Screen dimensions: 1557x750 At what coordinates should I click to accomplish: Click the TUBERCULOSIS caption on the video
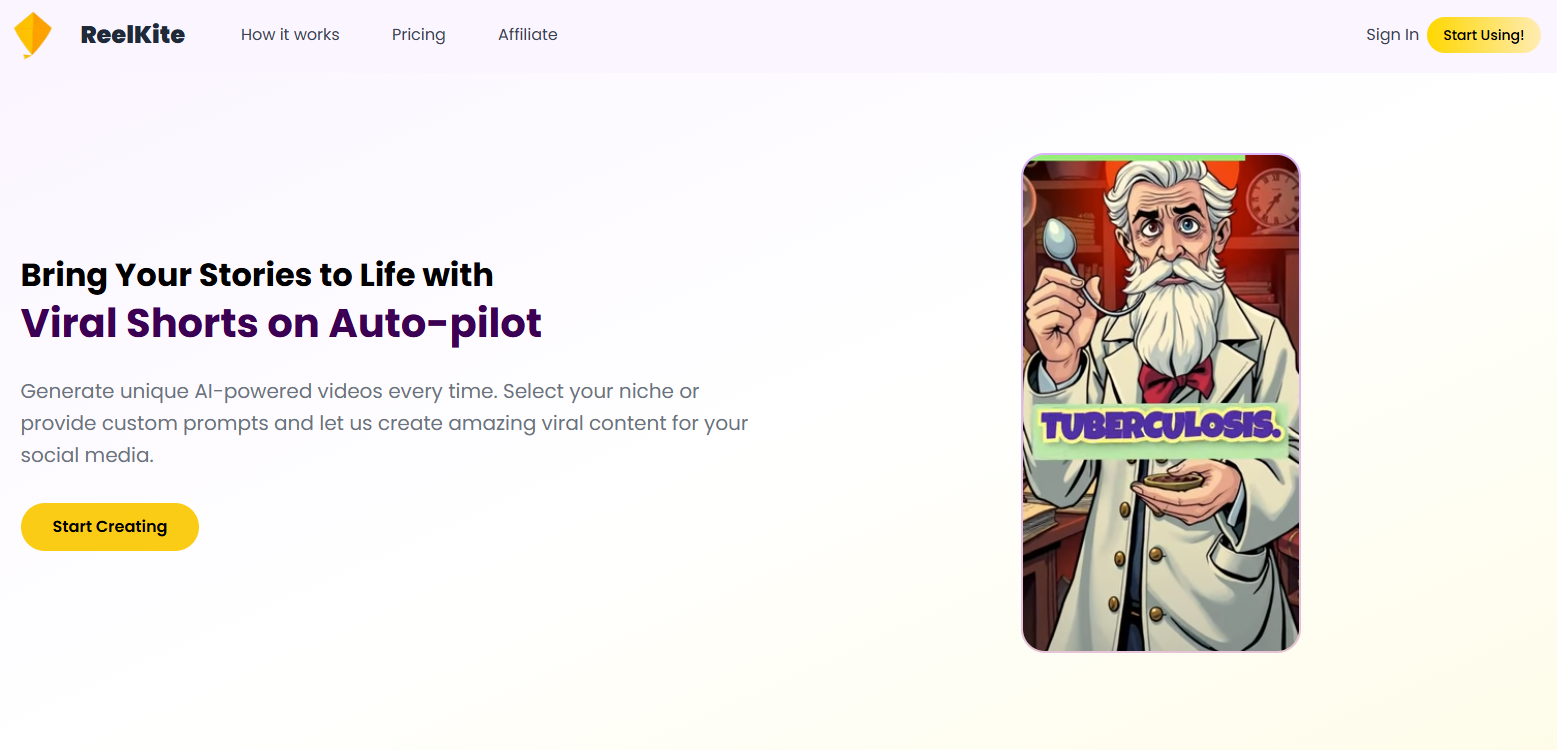1161,426
